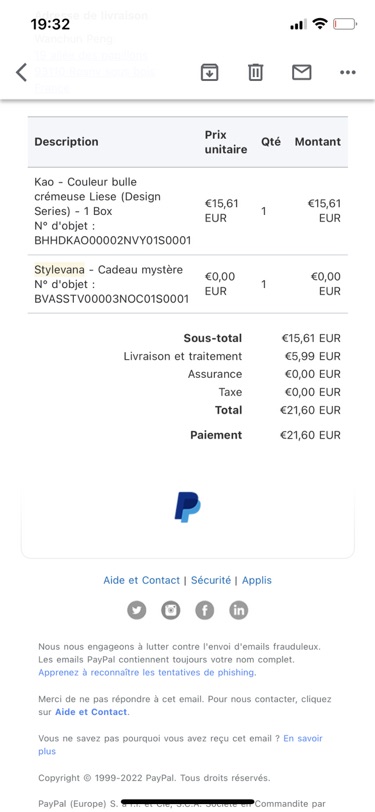Open the Sécurité link
This screenshot has height=812, width=375.
[x=211, y=580]
